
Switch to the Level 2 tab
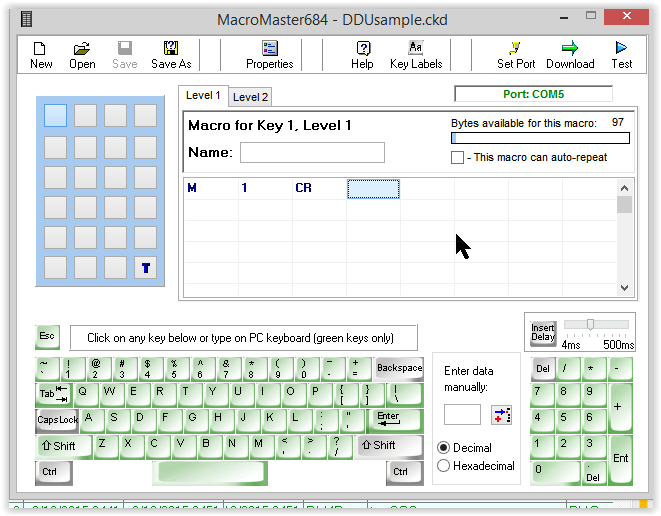250,97
